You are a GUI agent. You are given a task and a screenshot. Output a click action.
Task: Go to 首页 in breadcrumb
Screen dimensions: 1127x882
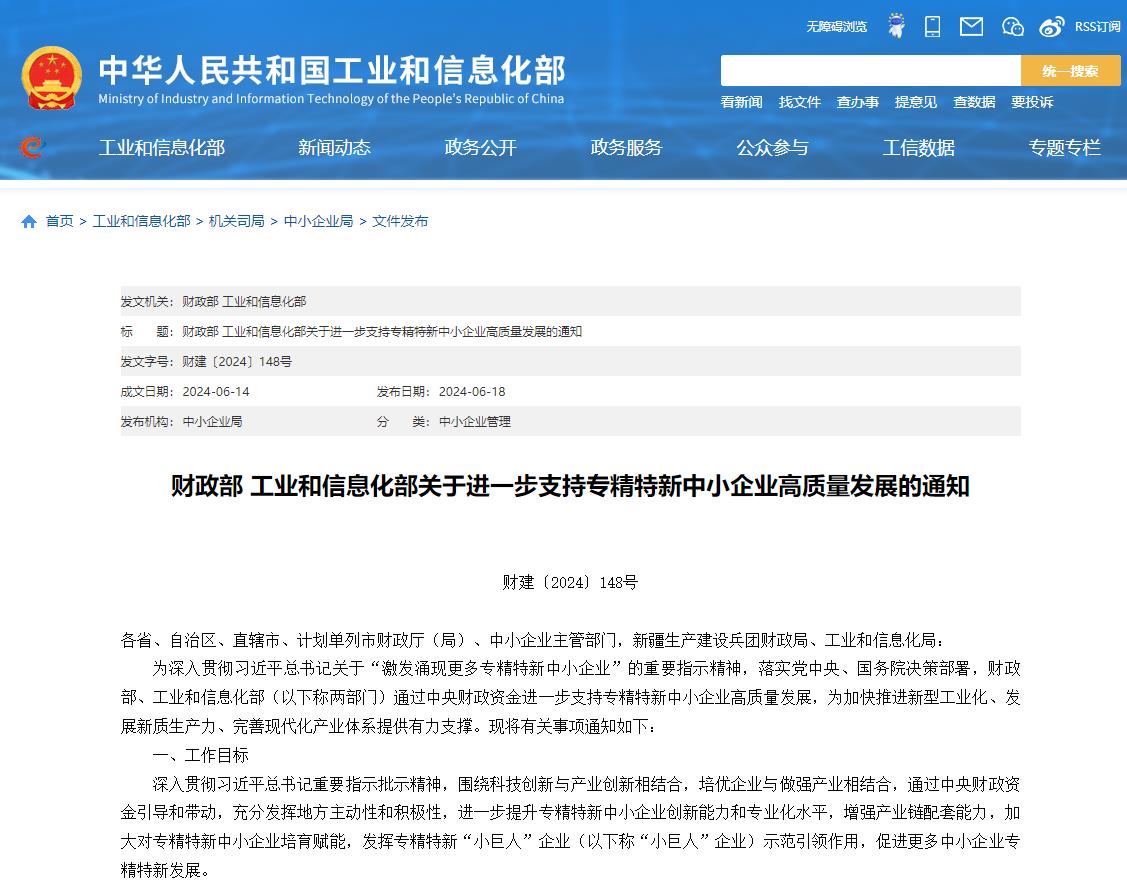tap(60, 221)
